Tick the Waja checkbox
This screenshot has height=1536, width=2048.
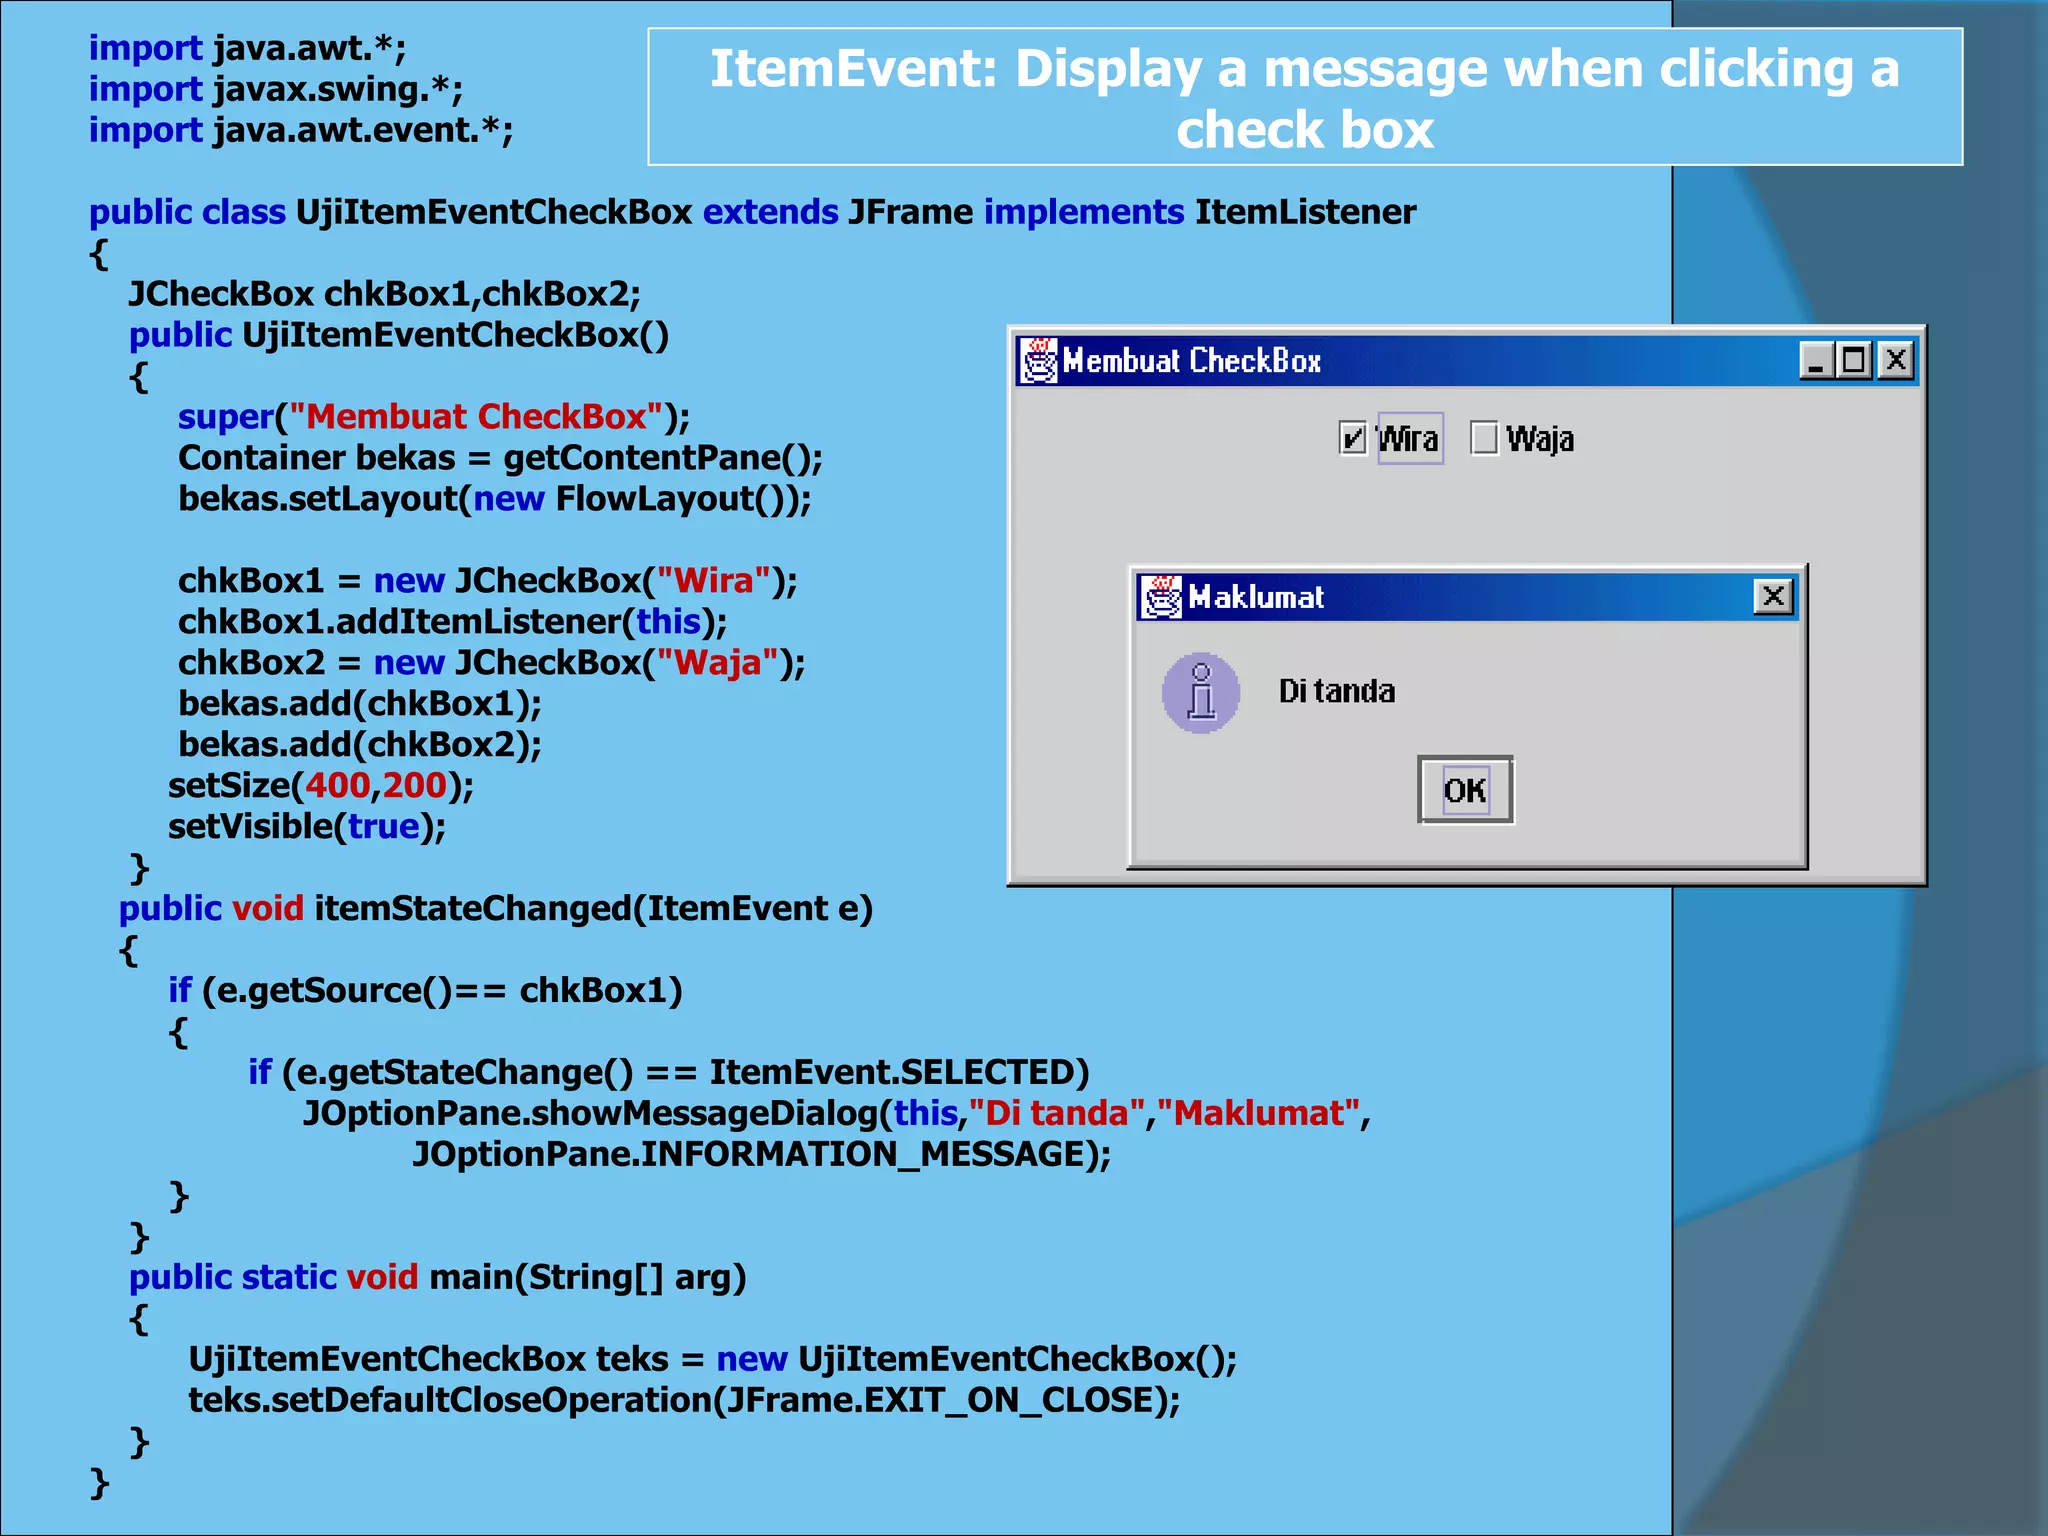[1484, 438]
